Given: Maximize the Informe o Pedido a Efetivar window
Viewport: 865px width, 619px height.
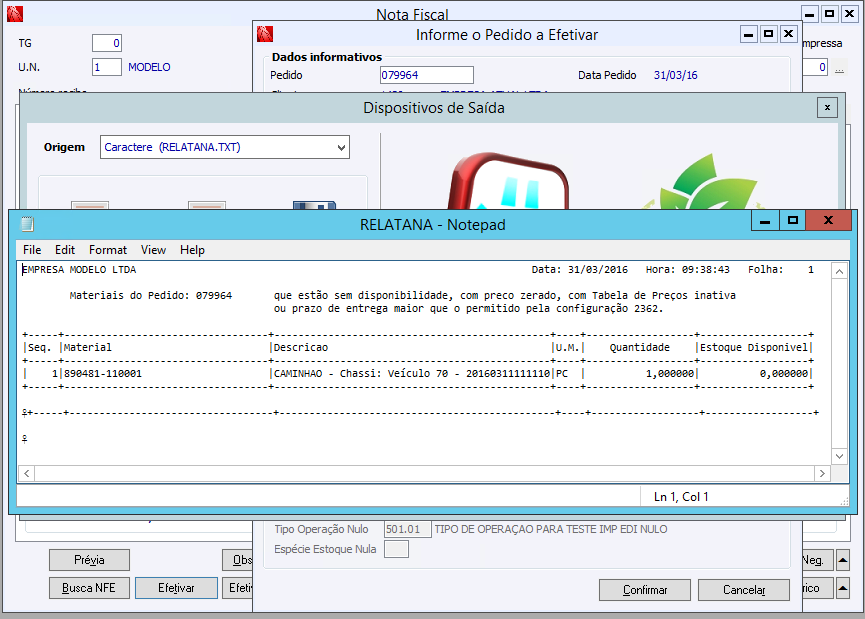Looking at the screenshot, I should (768, 34).
